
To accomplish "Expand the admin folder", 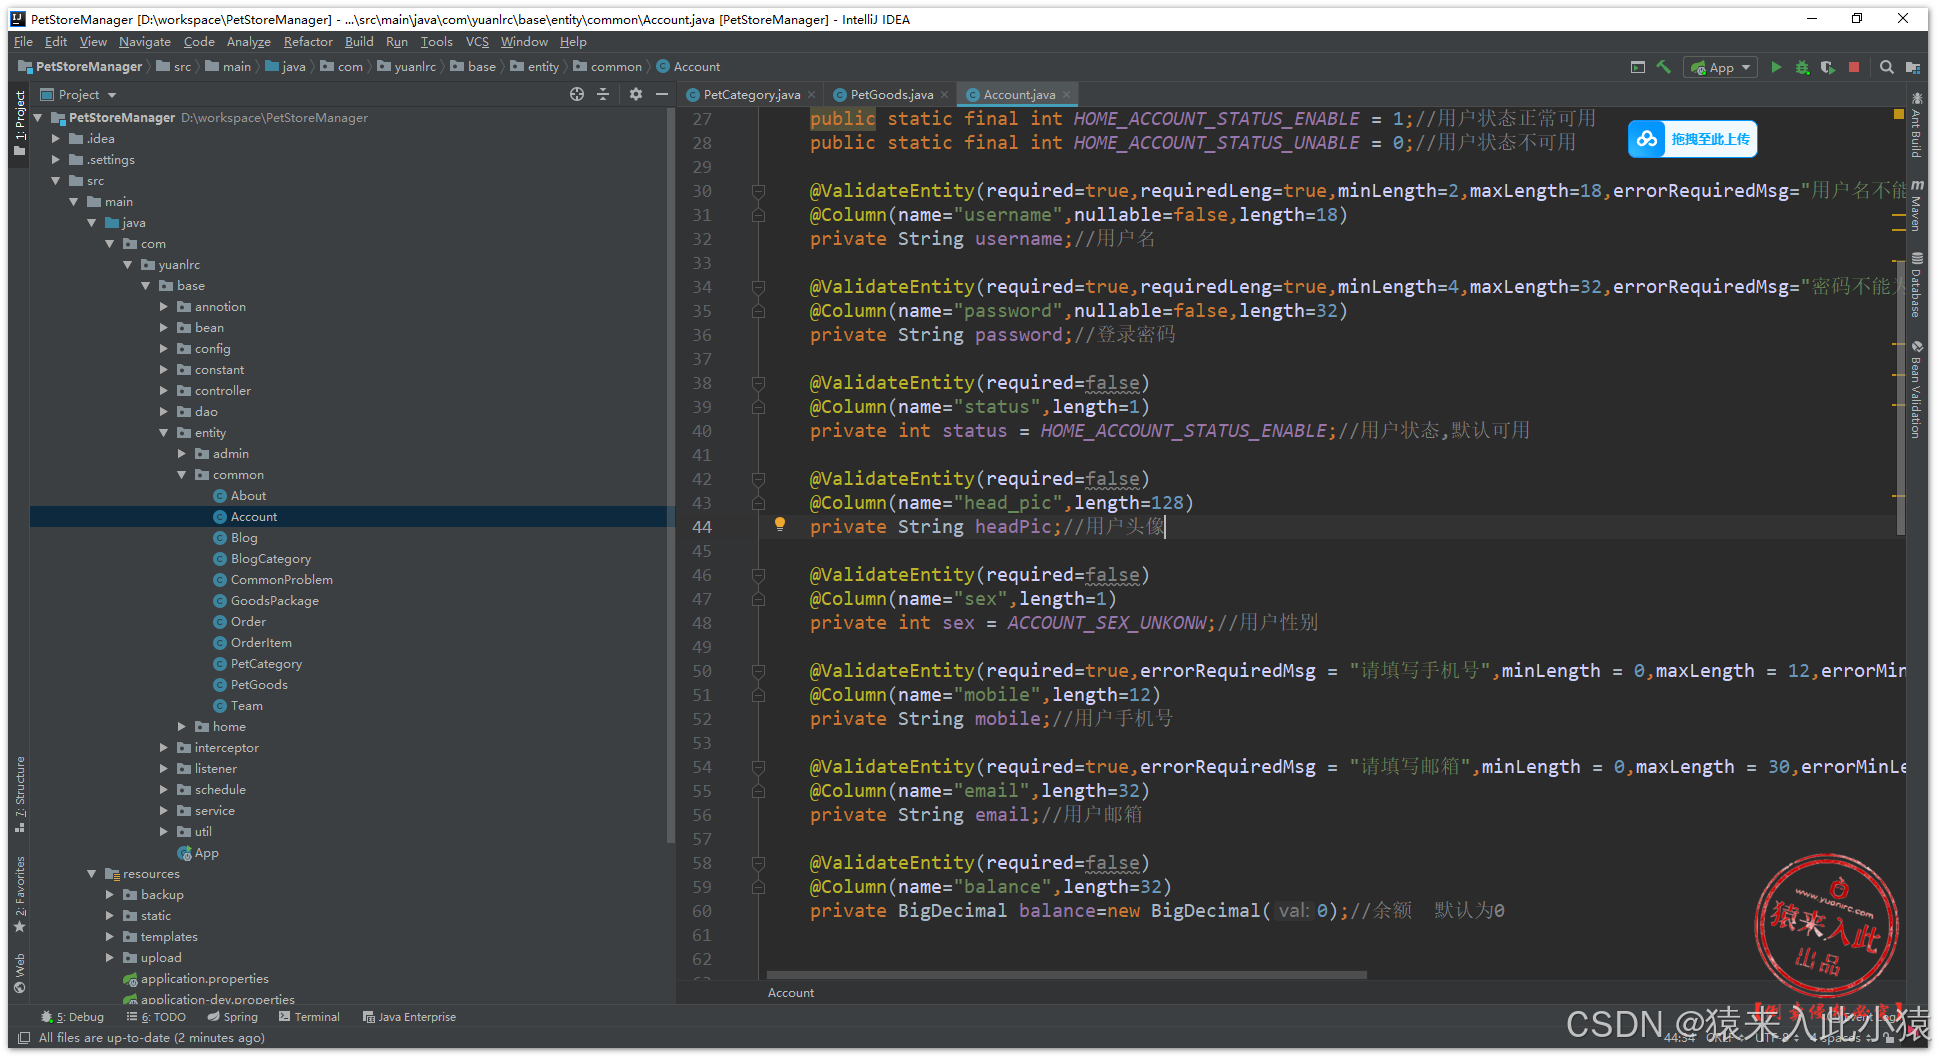I will [x=182, y=454].
